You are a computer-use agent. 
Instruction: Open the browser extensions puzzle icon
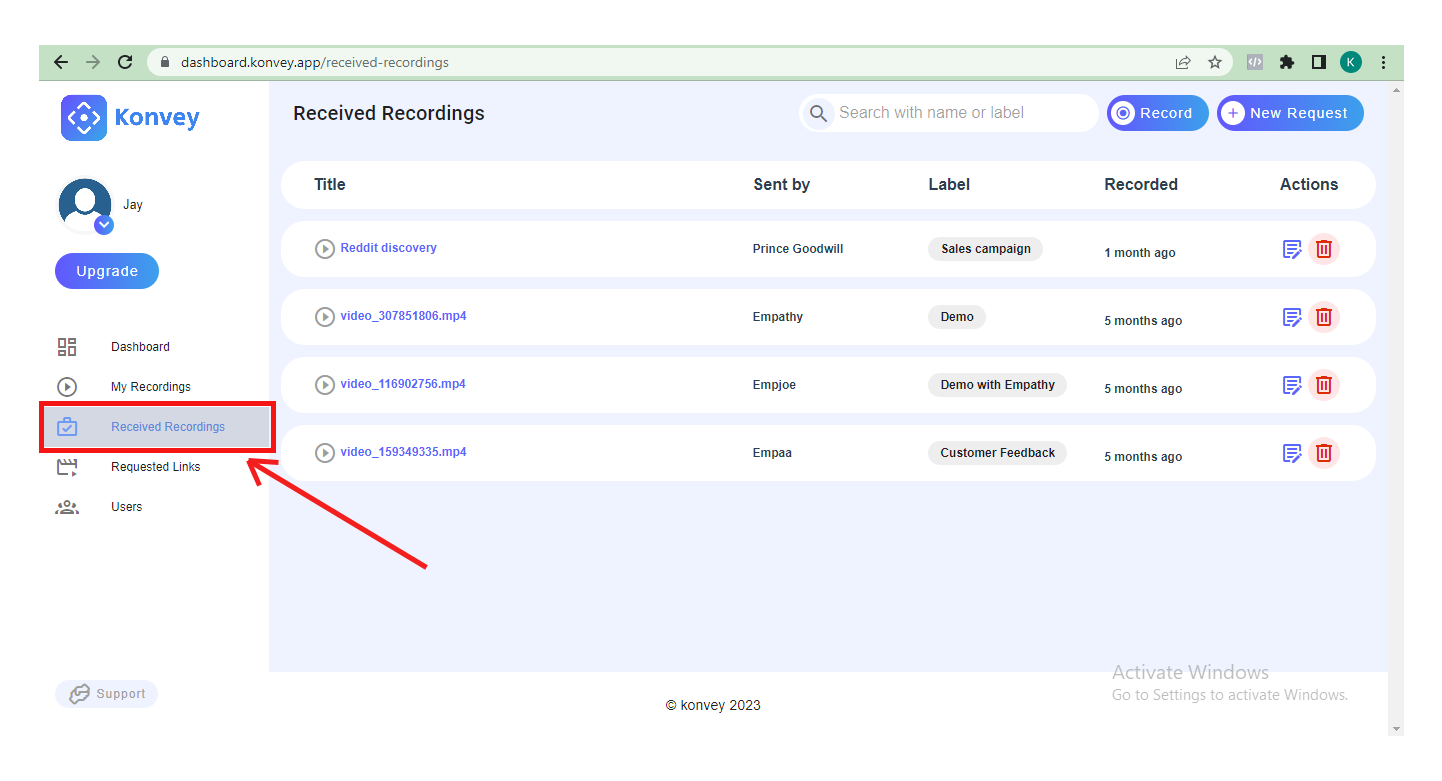coord(1287,62)
